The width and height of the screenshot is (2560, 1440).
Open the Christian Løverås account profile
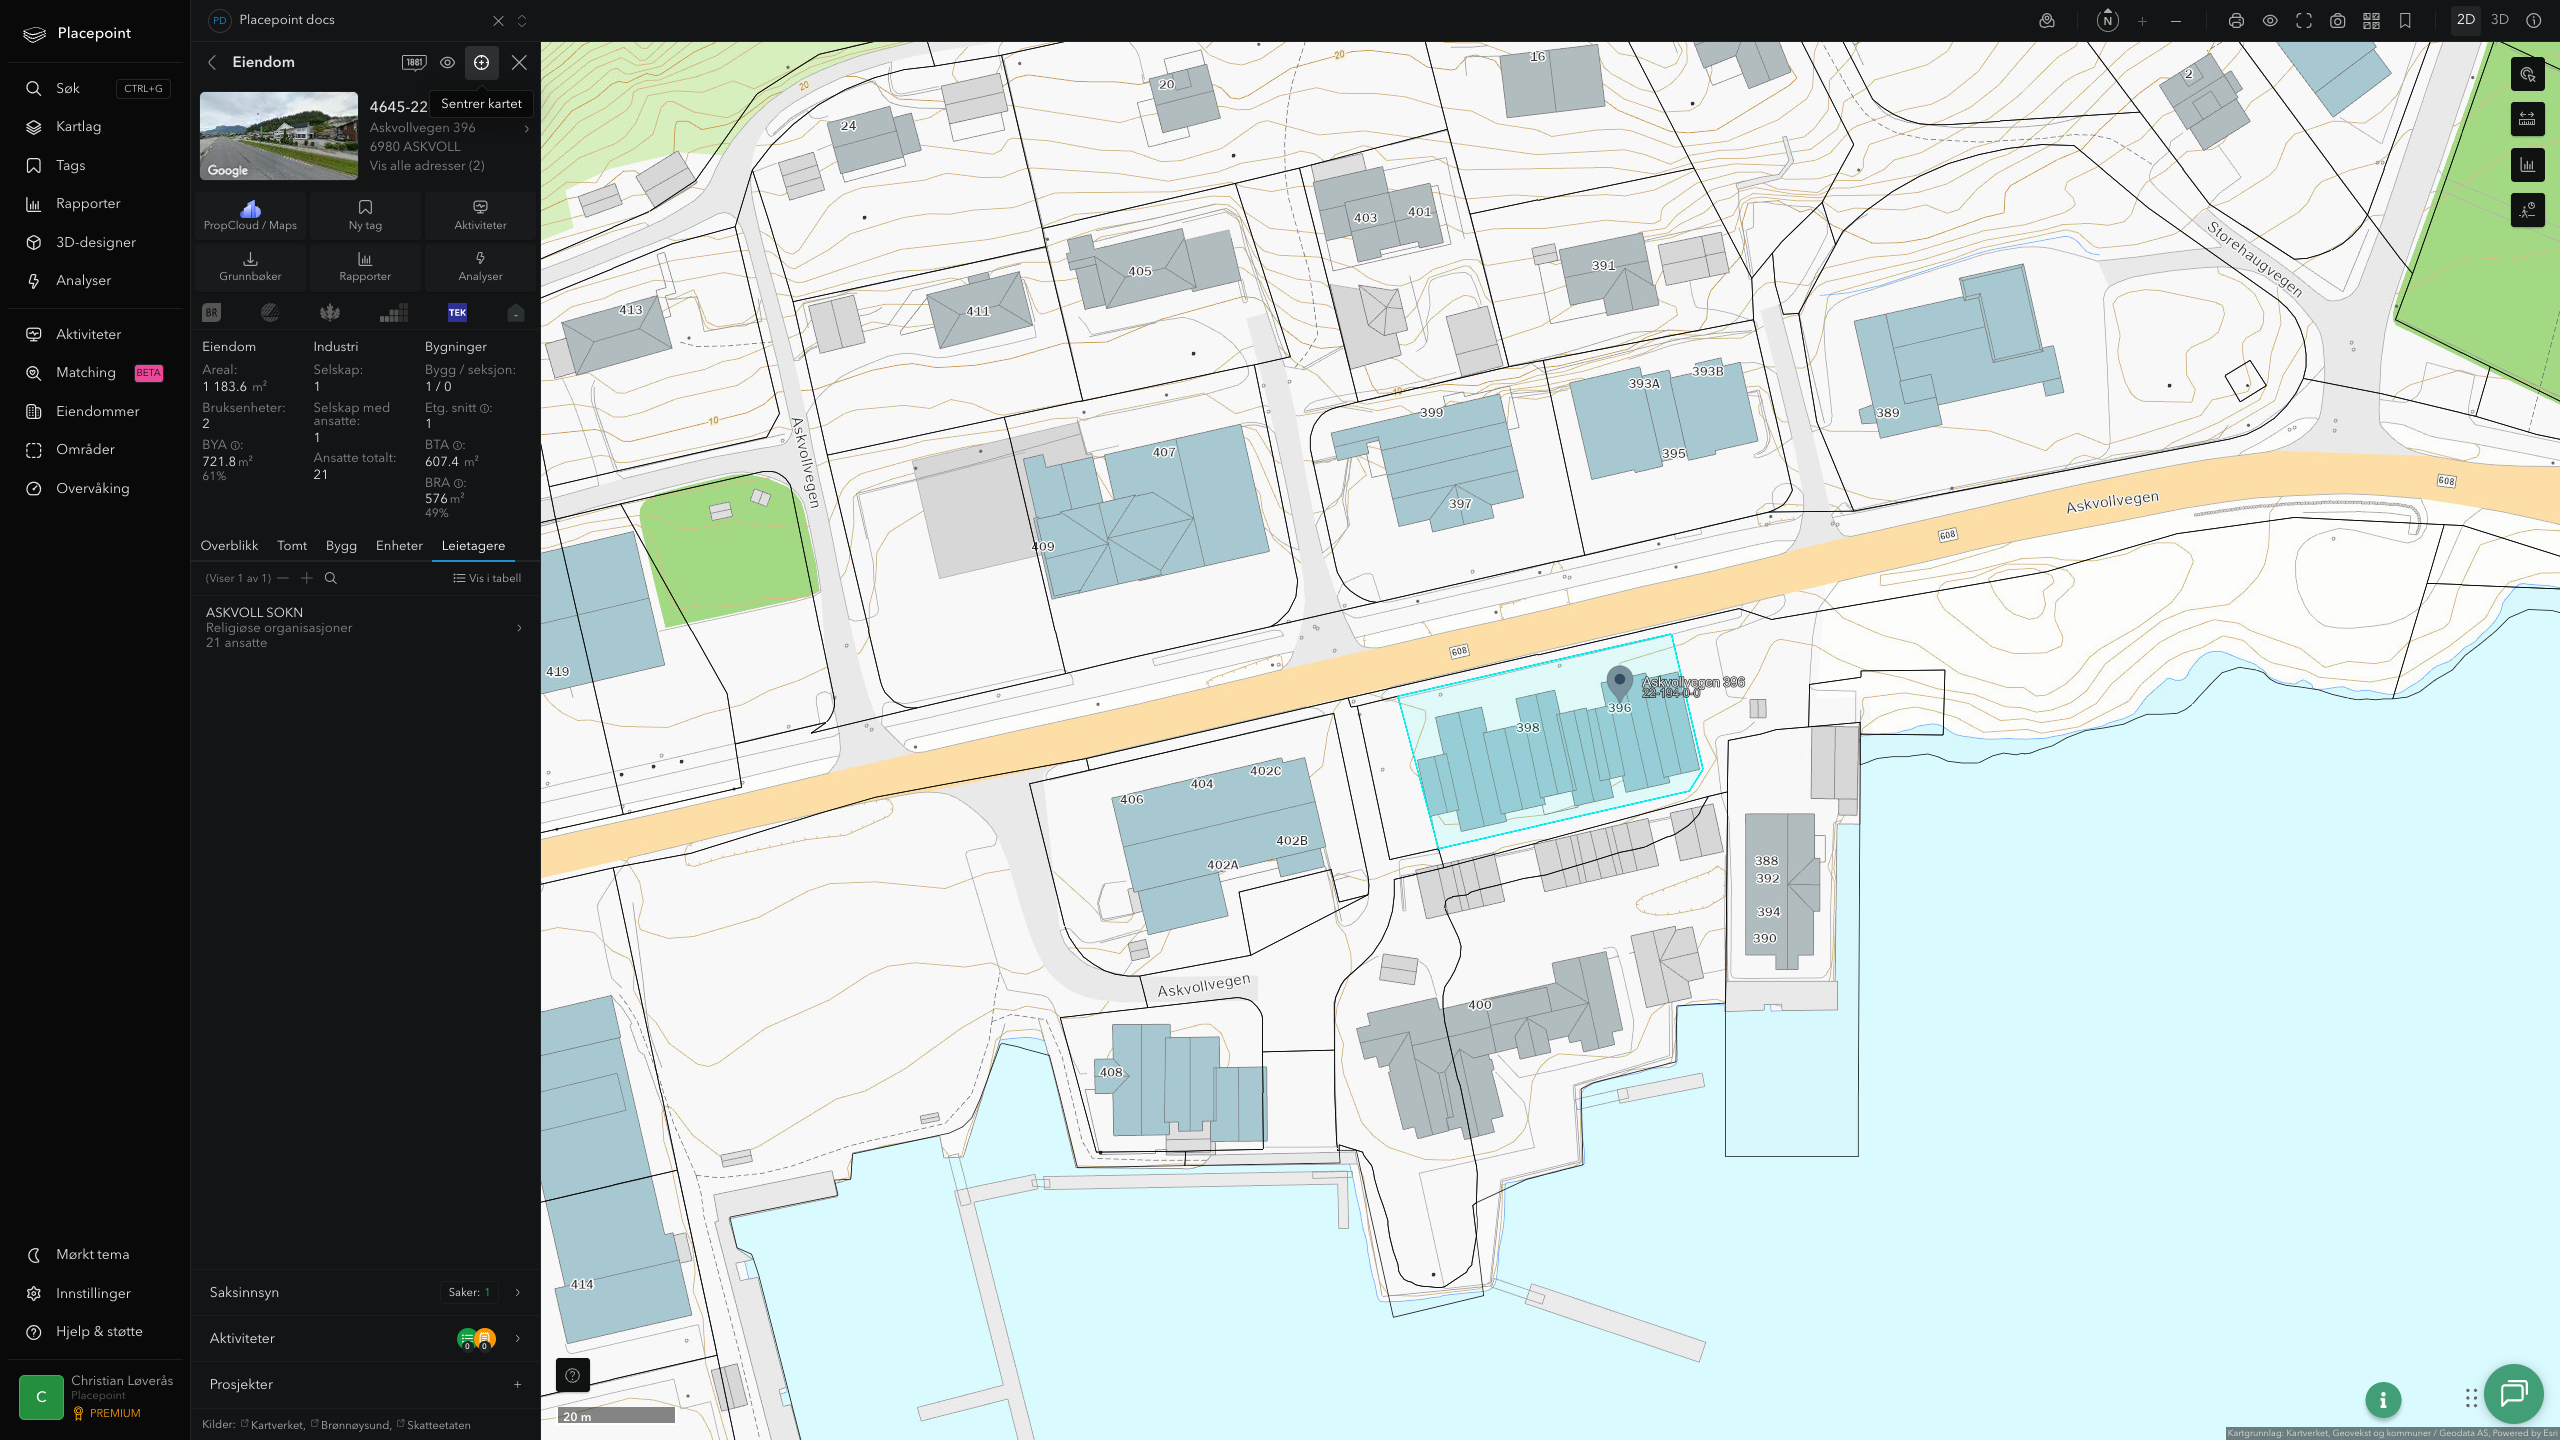coord(96,1397)
